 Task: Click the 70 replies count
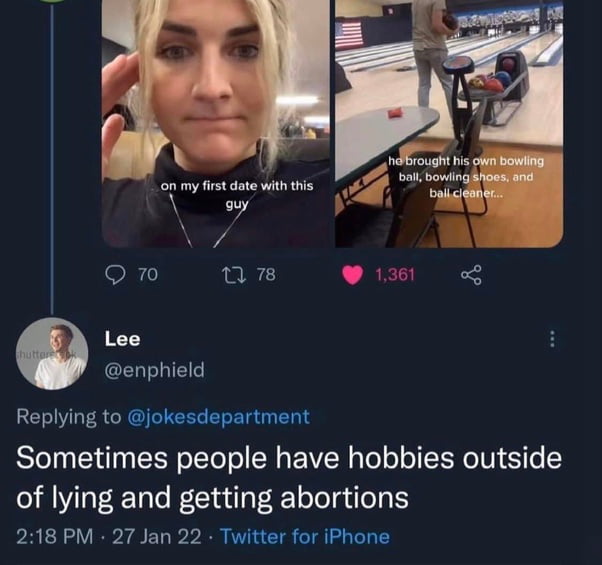148,275
